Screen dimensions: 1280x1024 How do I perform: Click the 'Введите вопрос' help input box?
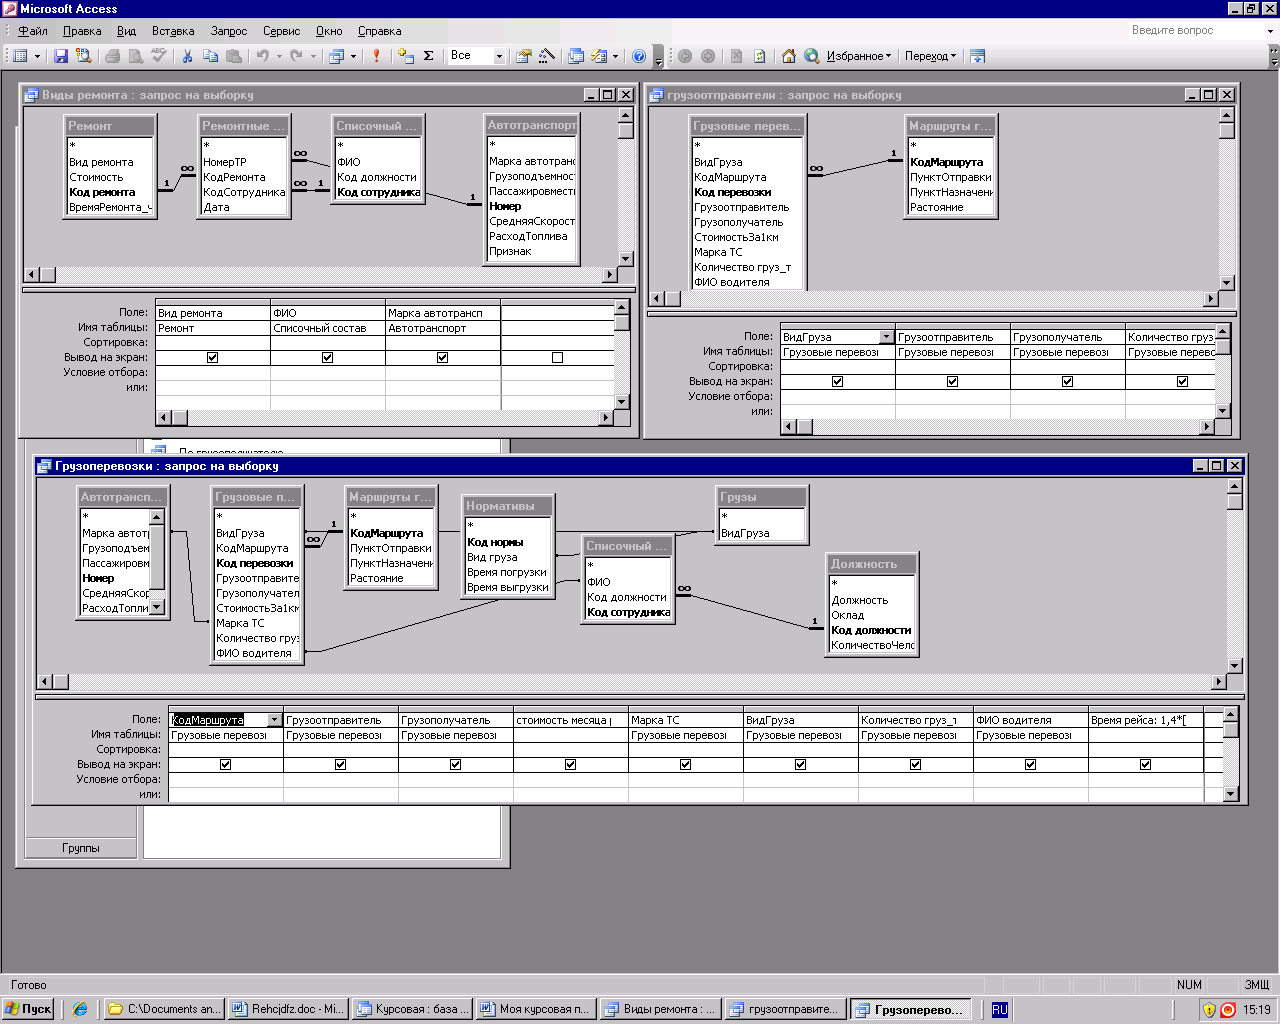1195,31
